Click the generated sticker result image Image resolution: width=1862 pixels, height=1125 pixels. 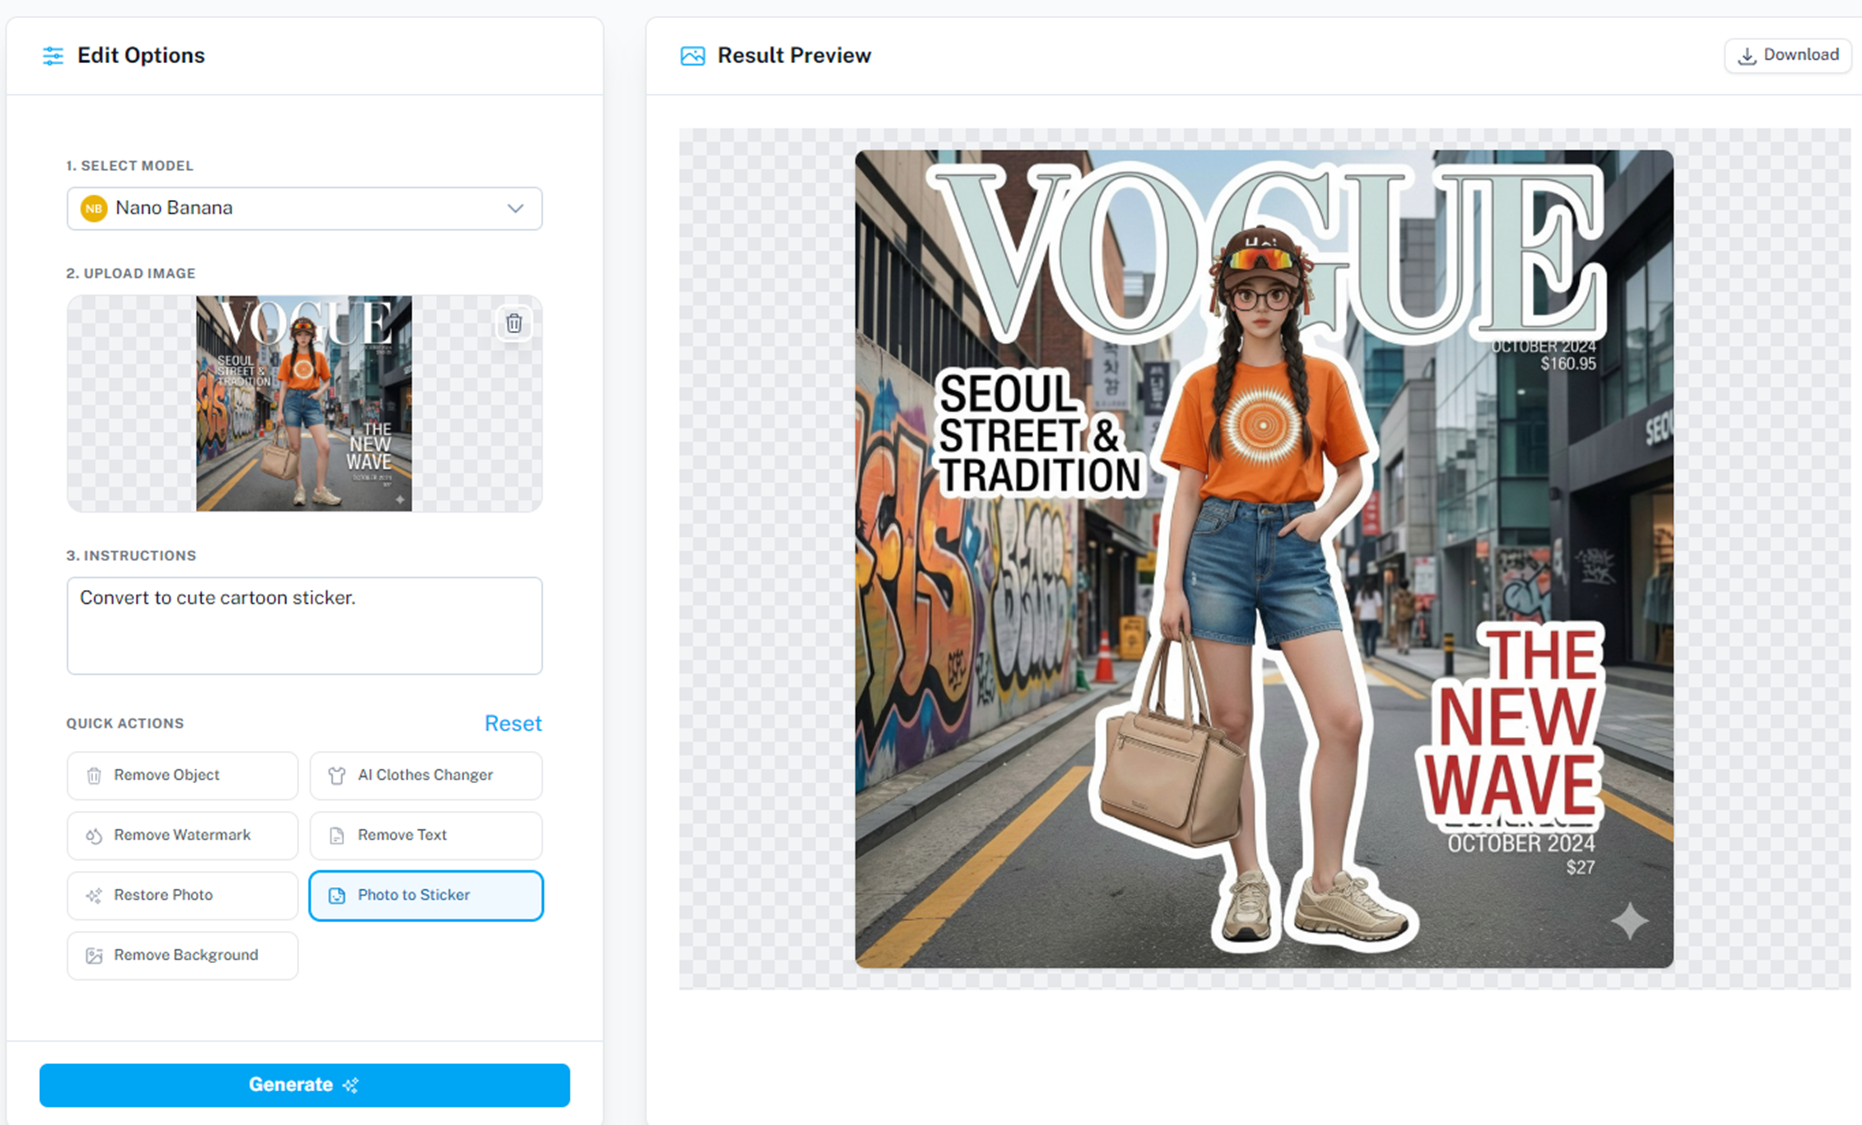click(1264, 559)
